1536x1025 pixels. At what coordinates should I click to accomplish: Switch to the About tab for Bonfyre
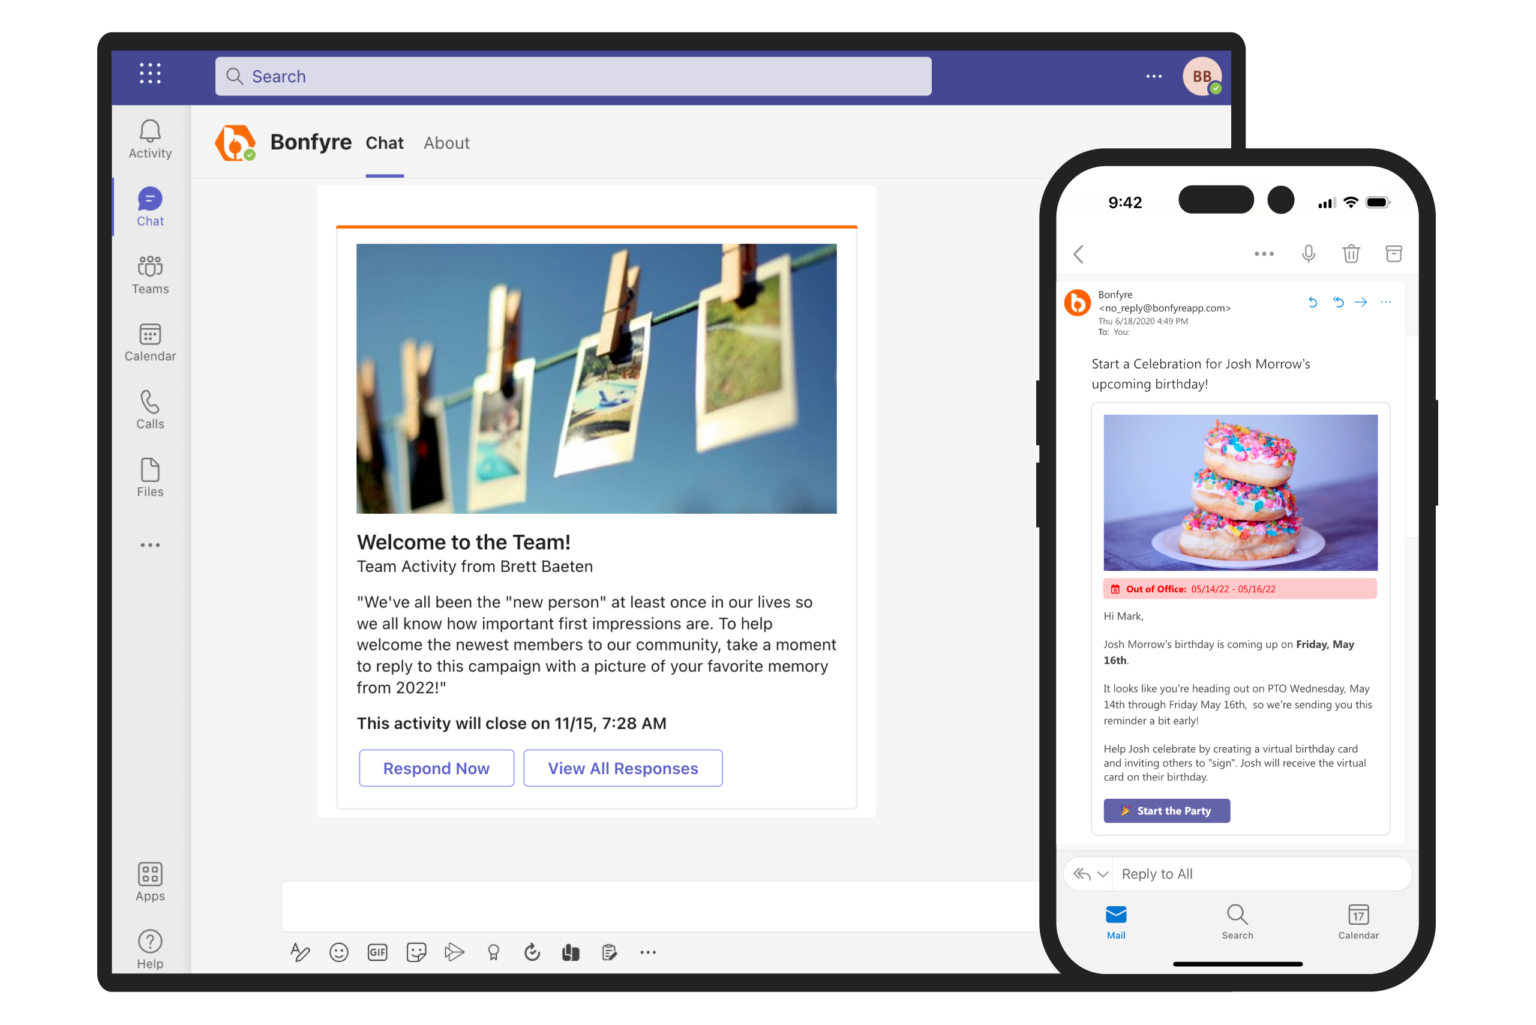tap(446, 143)
